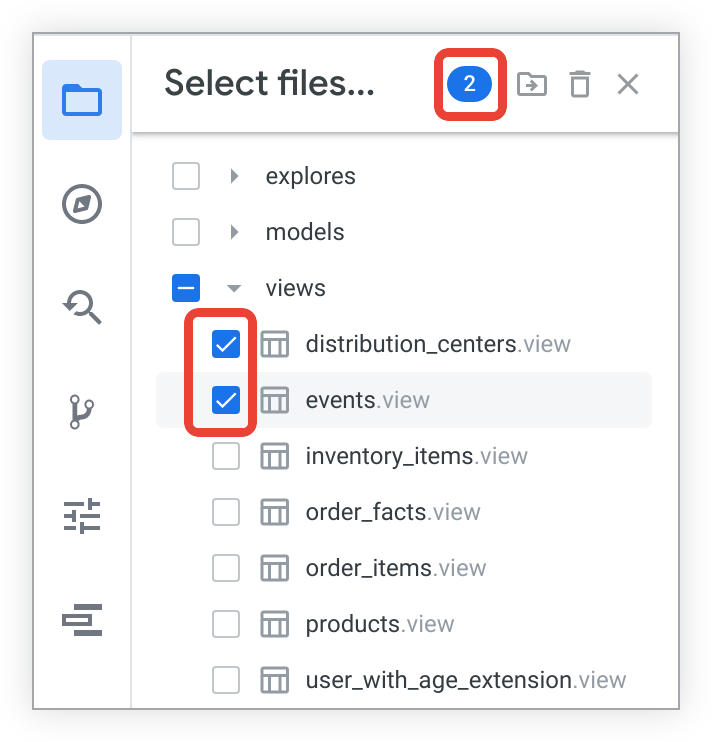Open the File Browser folder icon in sidebar

tap(82, 100)
